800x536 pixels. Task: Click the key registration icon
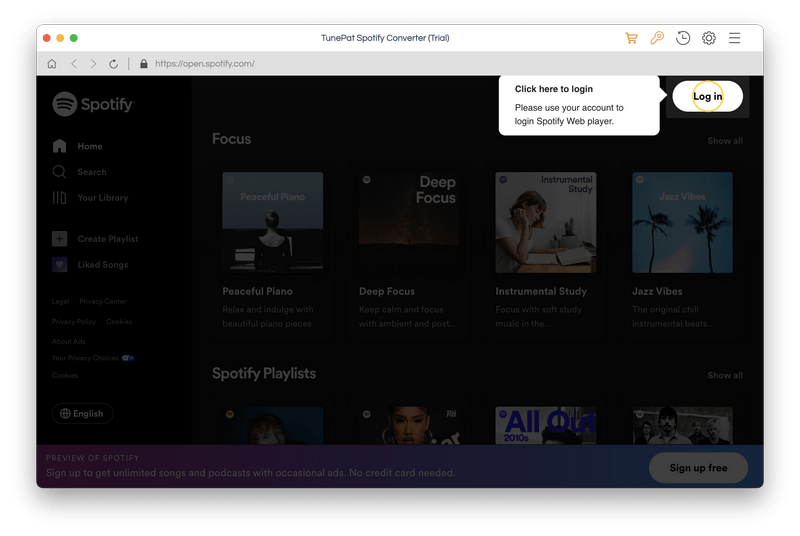coord(657,38)
